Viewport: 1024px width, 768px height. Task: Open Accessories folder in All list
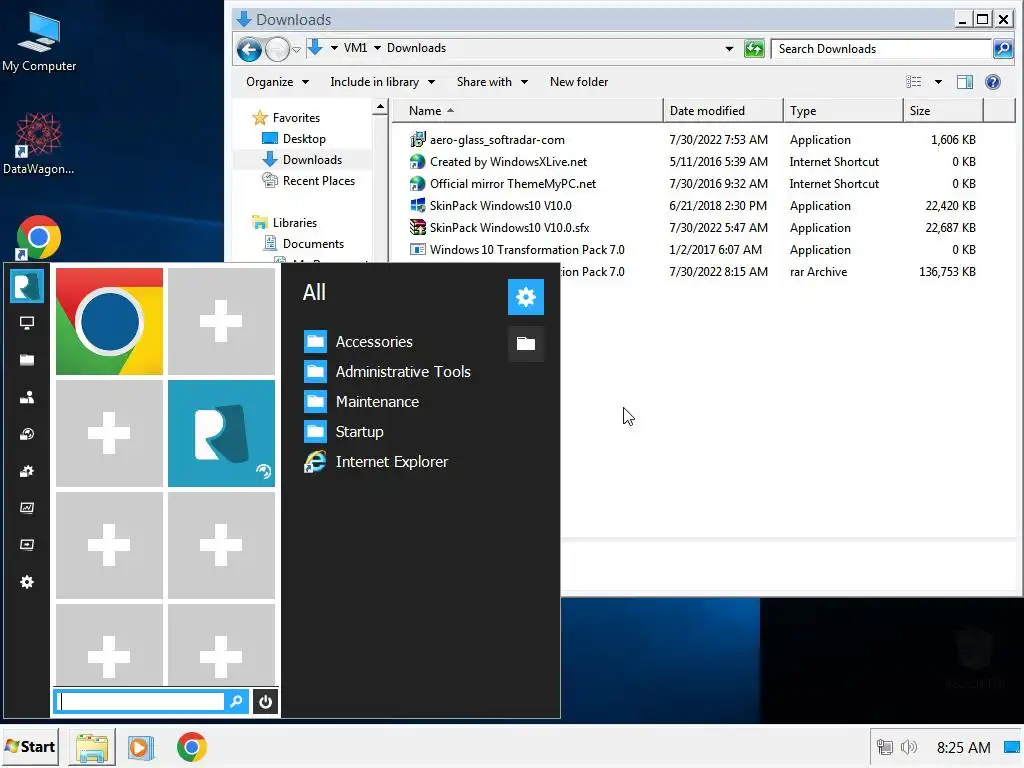coord(359,342)
